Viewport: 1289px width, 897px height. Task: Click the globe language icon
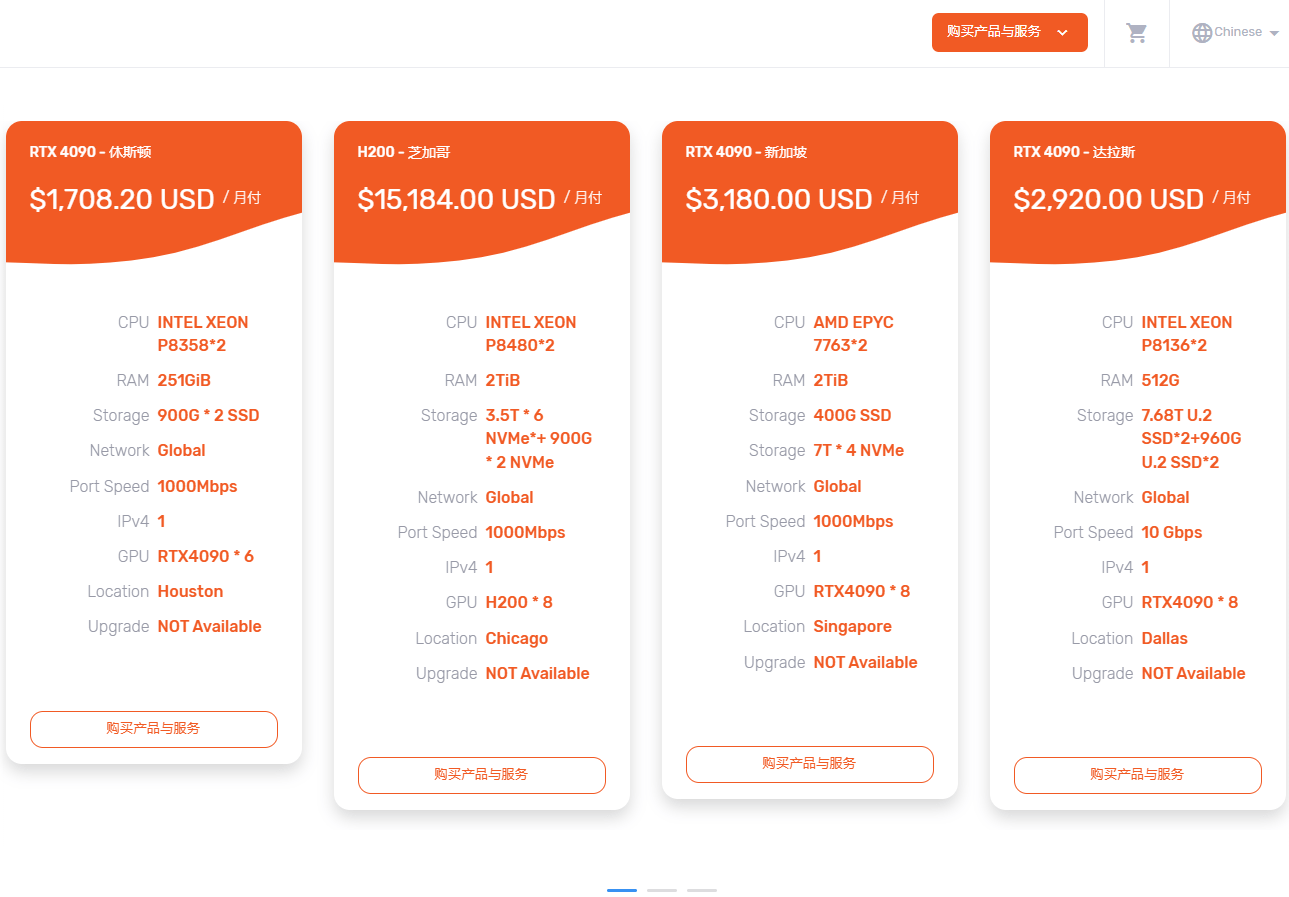click(1202, 33)
